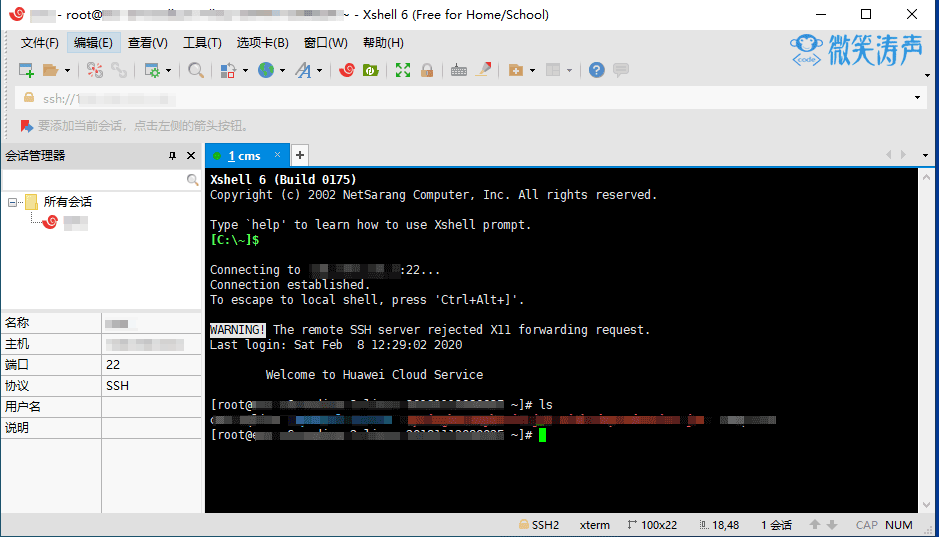Open the 帮助(H) menu

pyautogui.click(x=383, y=43)
